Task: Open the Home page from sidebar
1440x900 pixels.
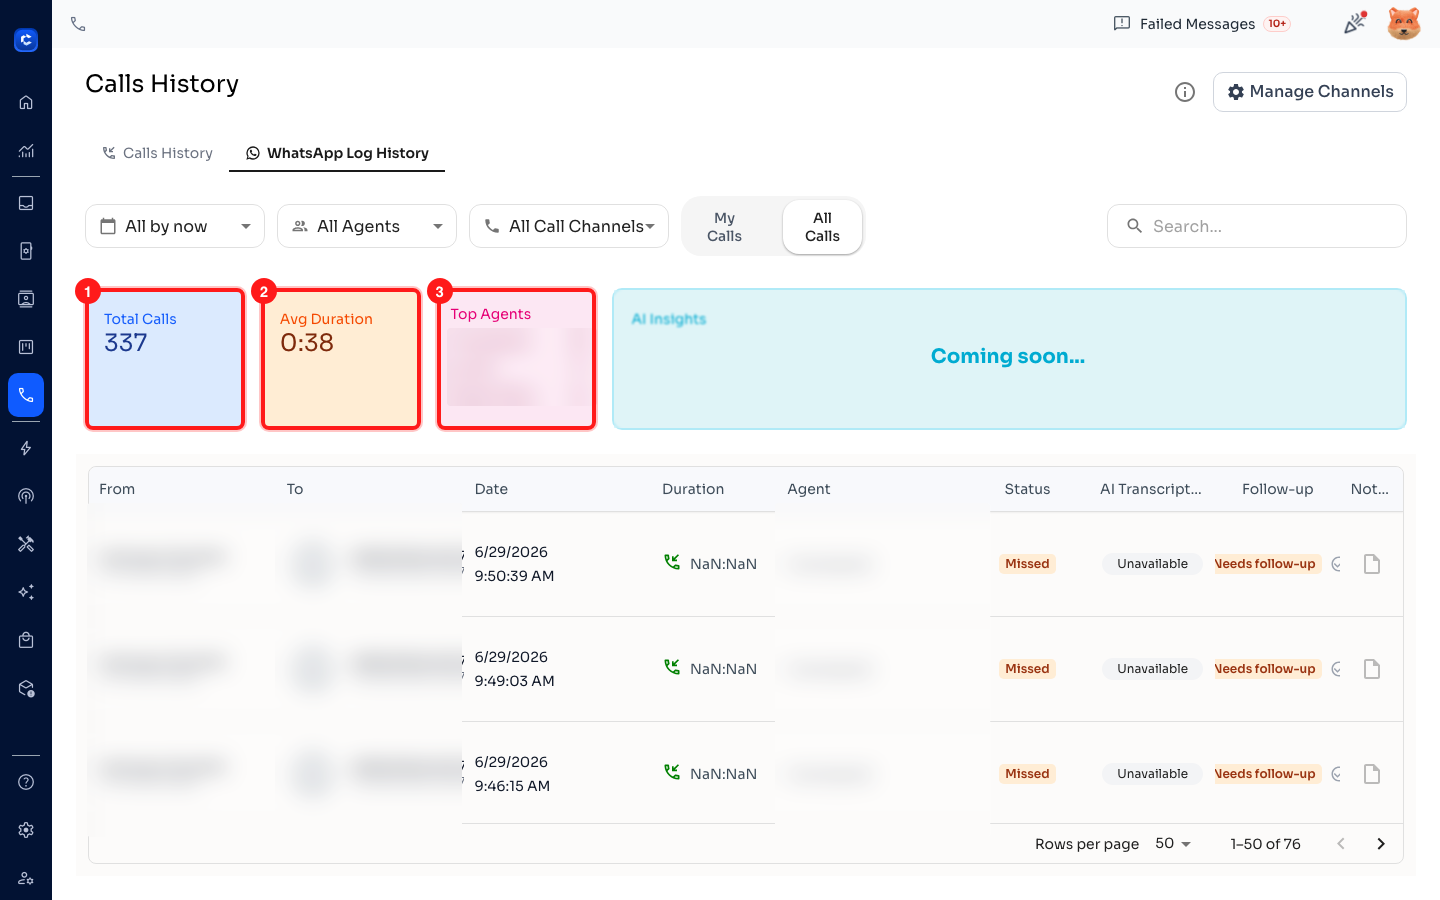Action: pos(26,102)
